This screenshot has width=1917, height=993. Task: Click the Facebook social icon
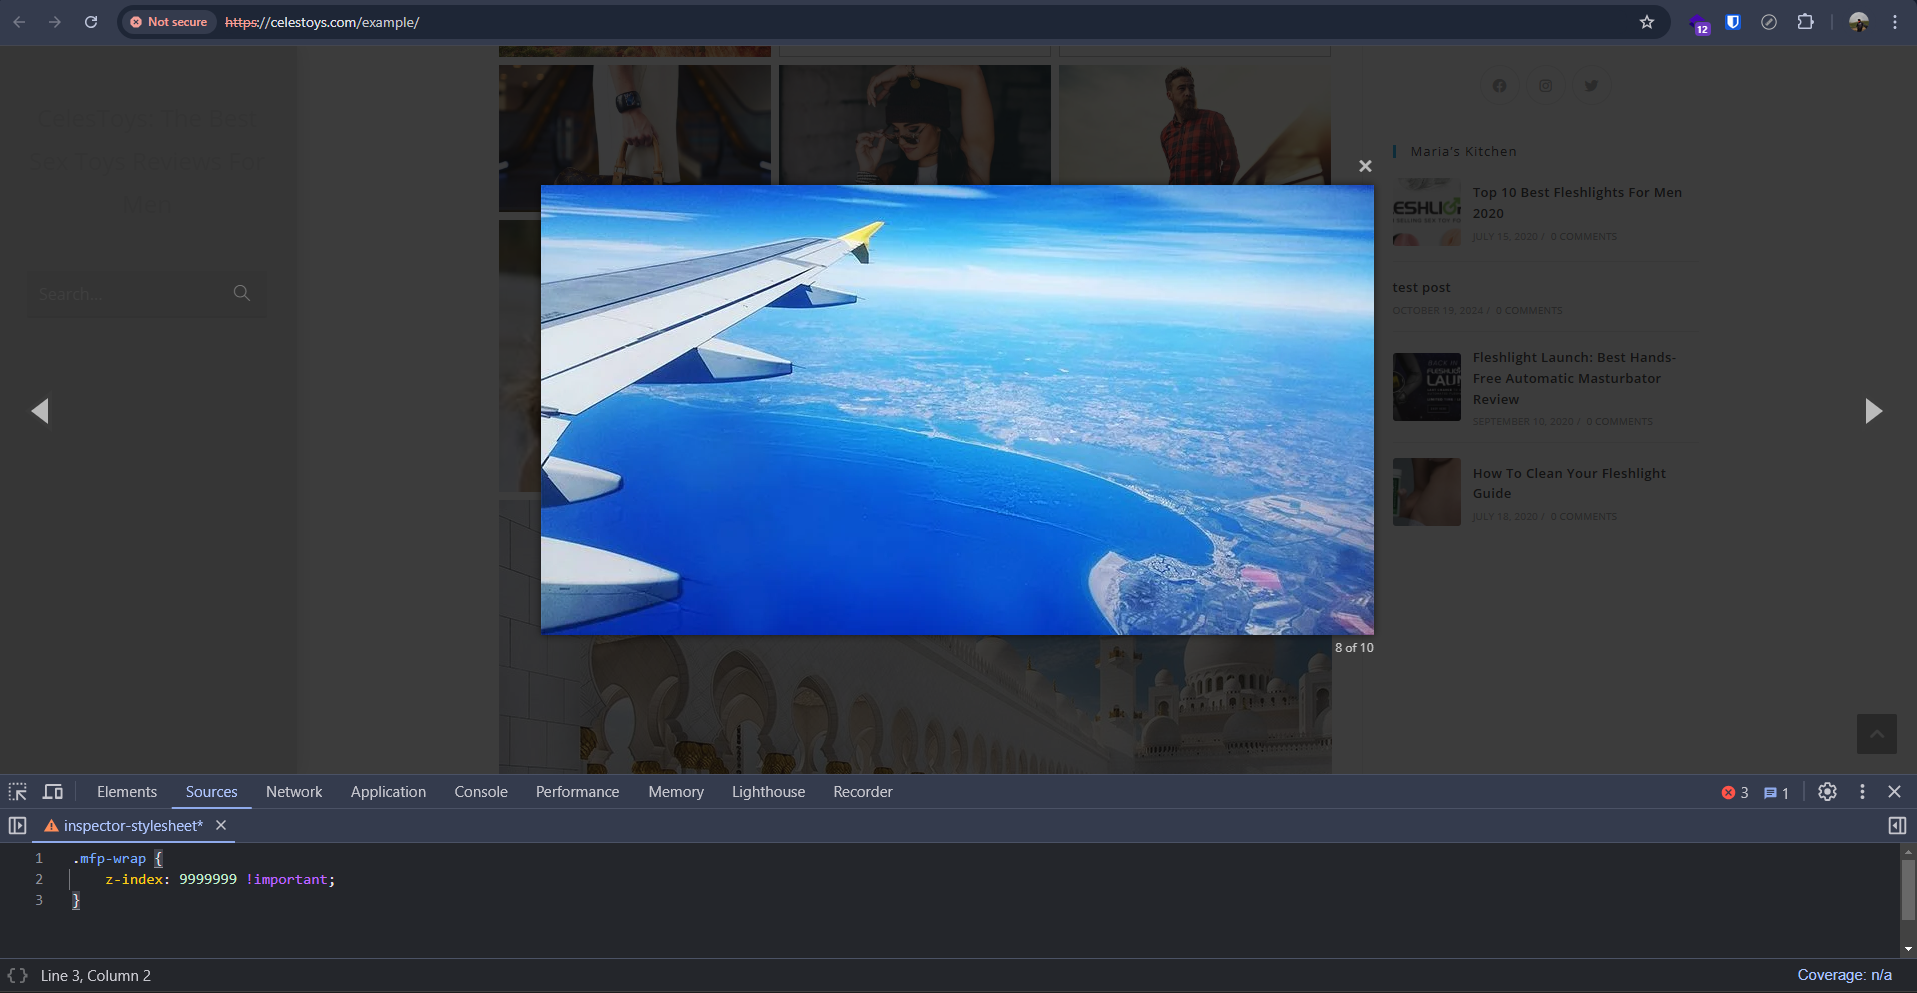coord(1499,86)
